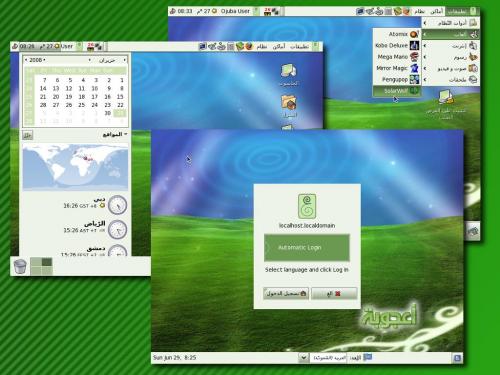Click the icon at right end of login bar
This screenshot has height=375, width=500.
pos(457,358)
